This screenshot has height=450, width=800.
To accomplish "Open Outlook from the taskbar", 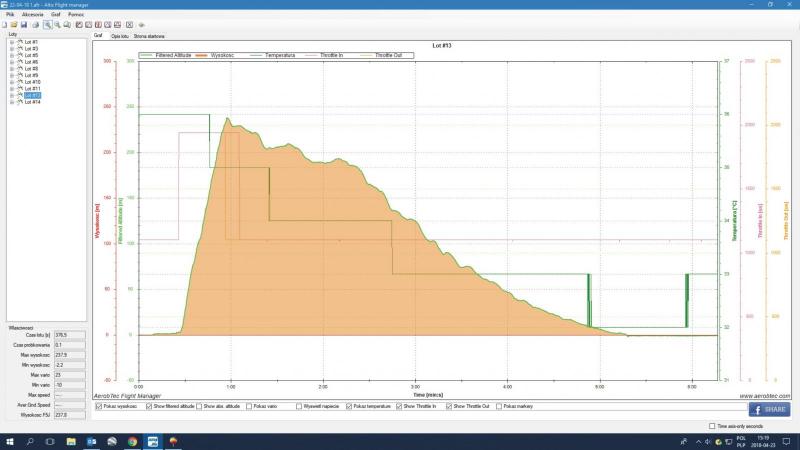I will (90, 440).
